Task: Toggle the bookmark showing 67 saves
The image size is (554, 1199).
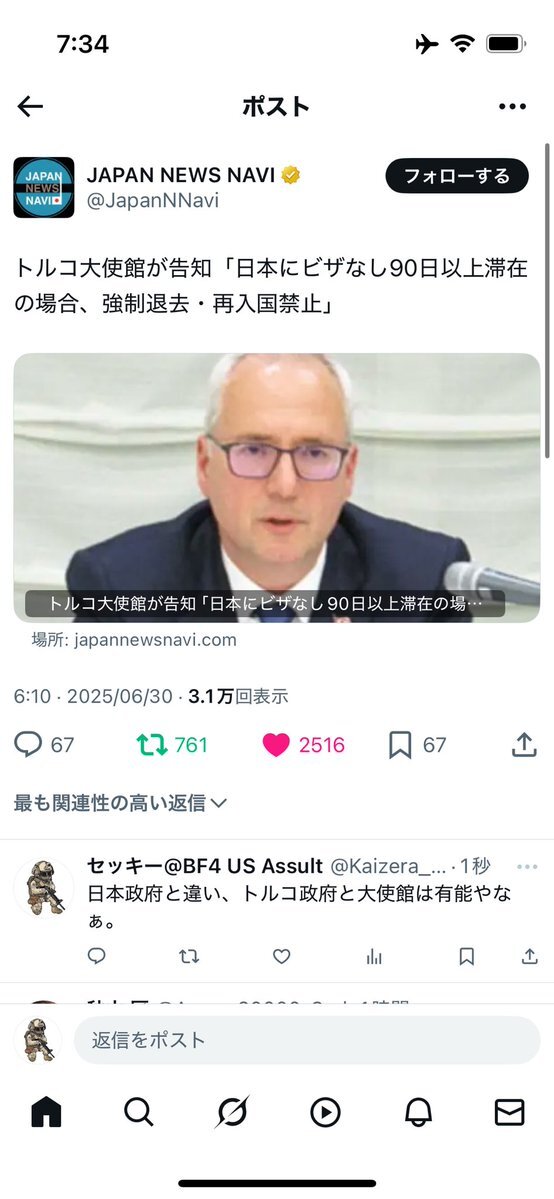Action: tap(417, 744)
